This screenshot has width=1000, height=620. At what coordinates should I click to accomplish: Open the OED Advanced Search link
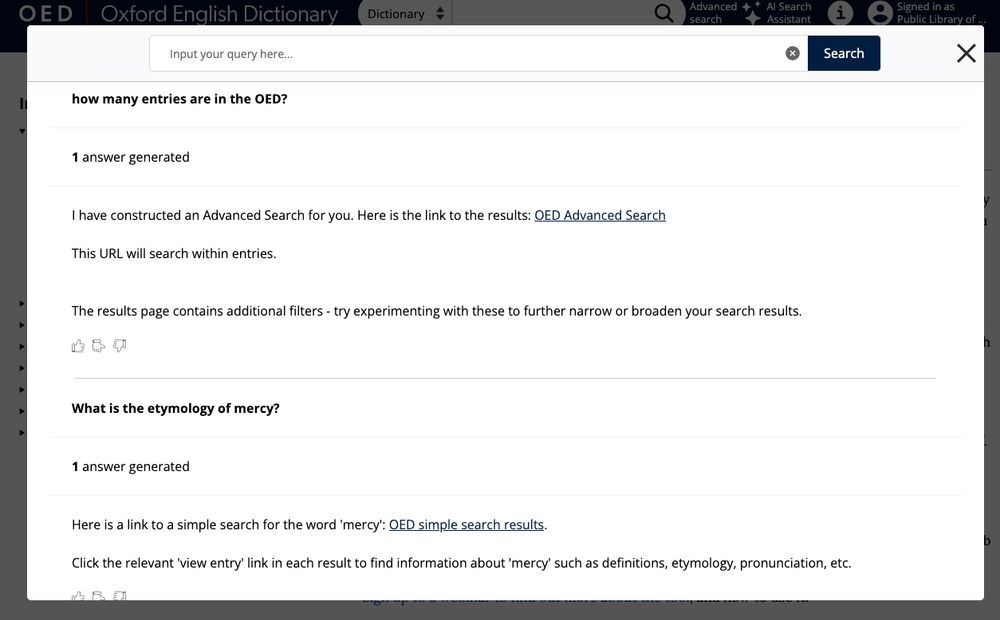click(600, 214)
